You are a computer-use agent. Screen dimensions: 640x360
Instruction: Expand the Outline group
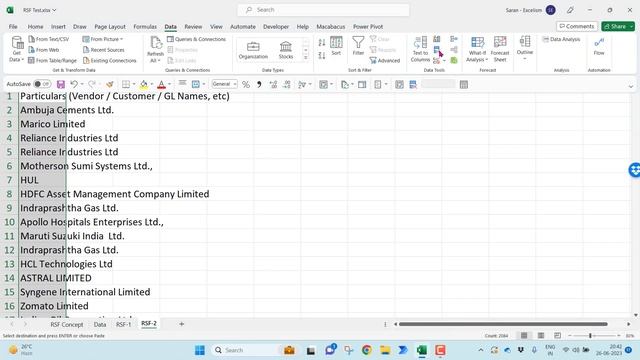pos(525,47)
